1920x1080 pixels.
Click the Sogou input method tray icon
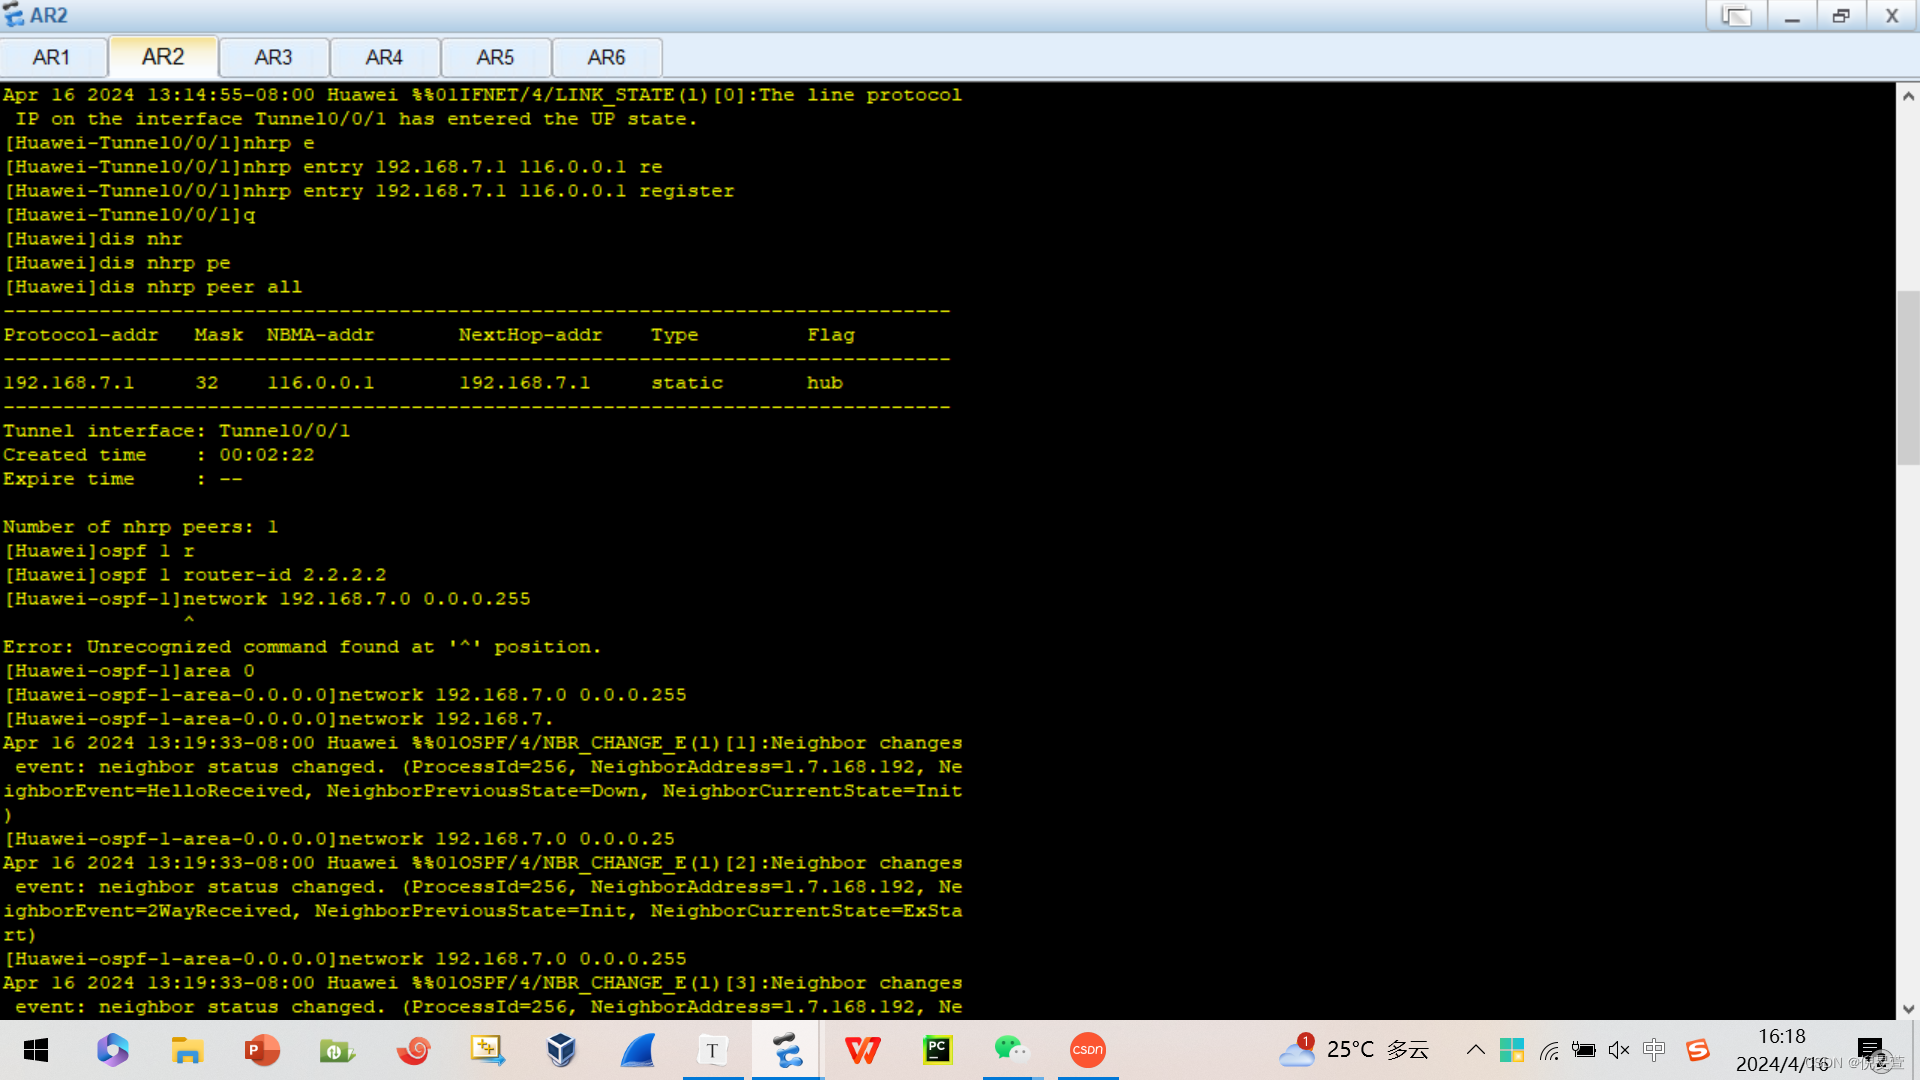coord(1698,1050)
